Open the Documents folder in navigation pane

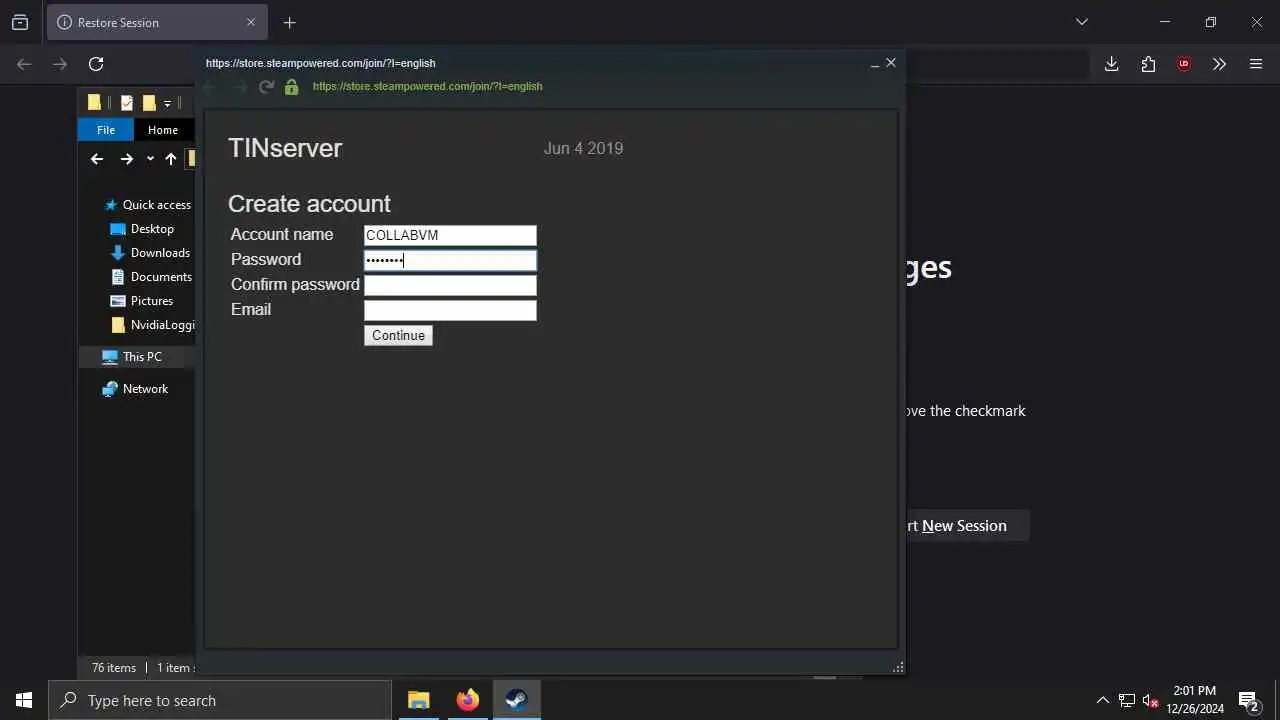(x=151, y=277)
